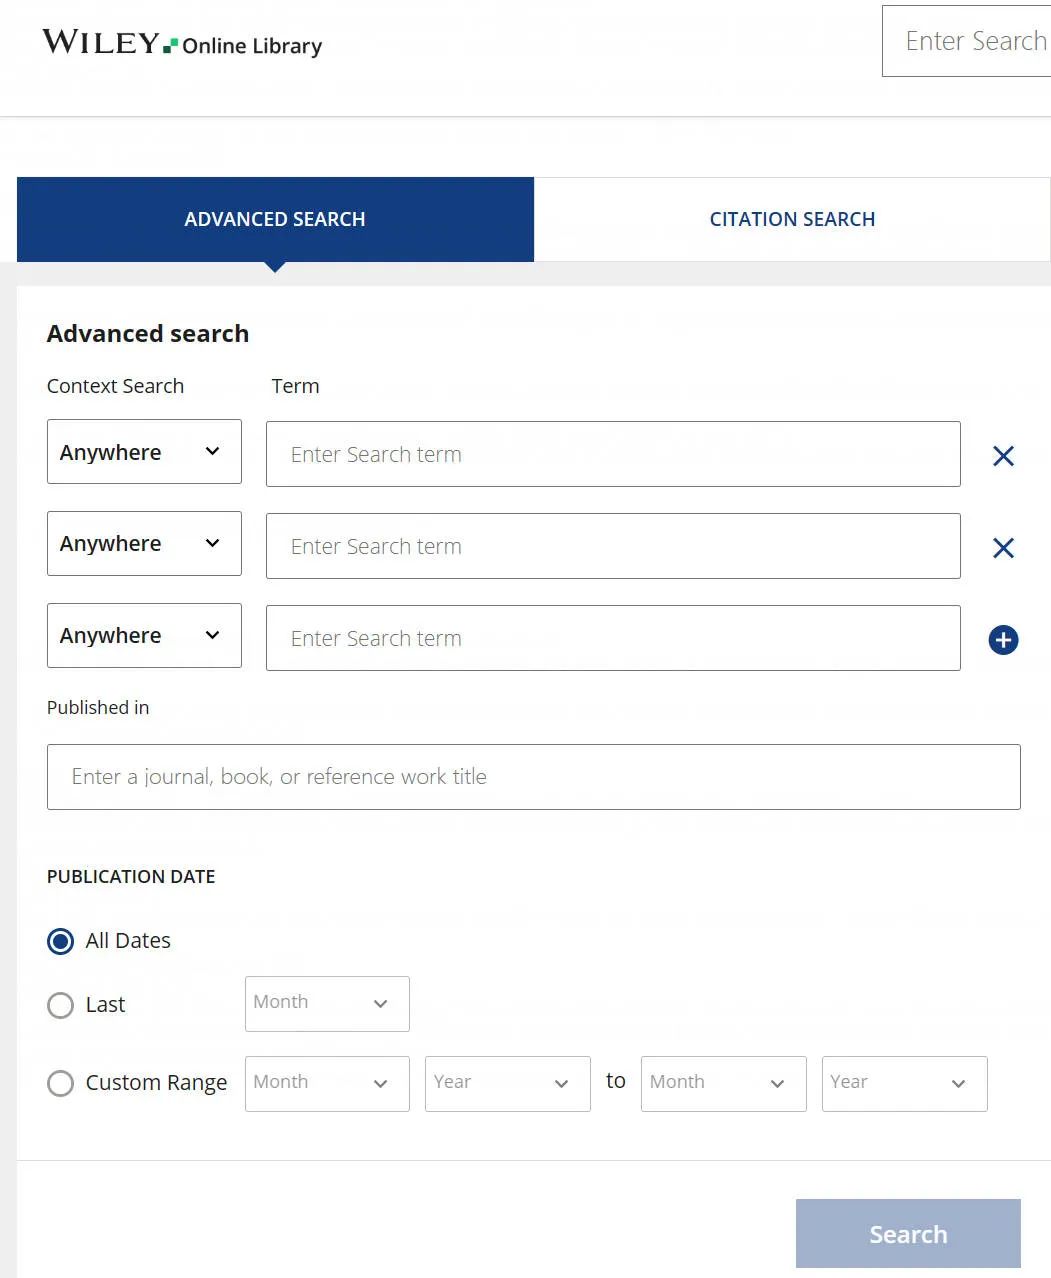Click the Wiley Online Library logo

coord(182,43)
